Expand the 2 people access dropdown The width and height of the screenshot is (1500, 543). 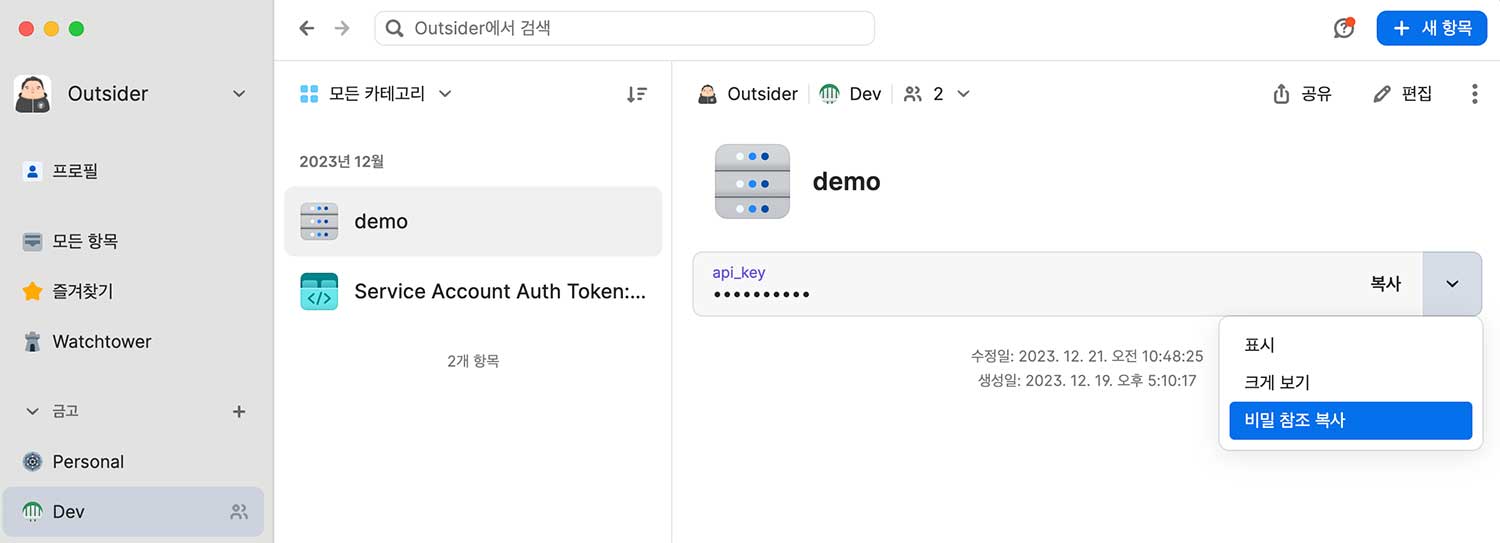(937, 94)
